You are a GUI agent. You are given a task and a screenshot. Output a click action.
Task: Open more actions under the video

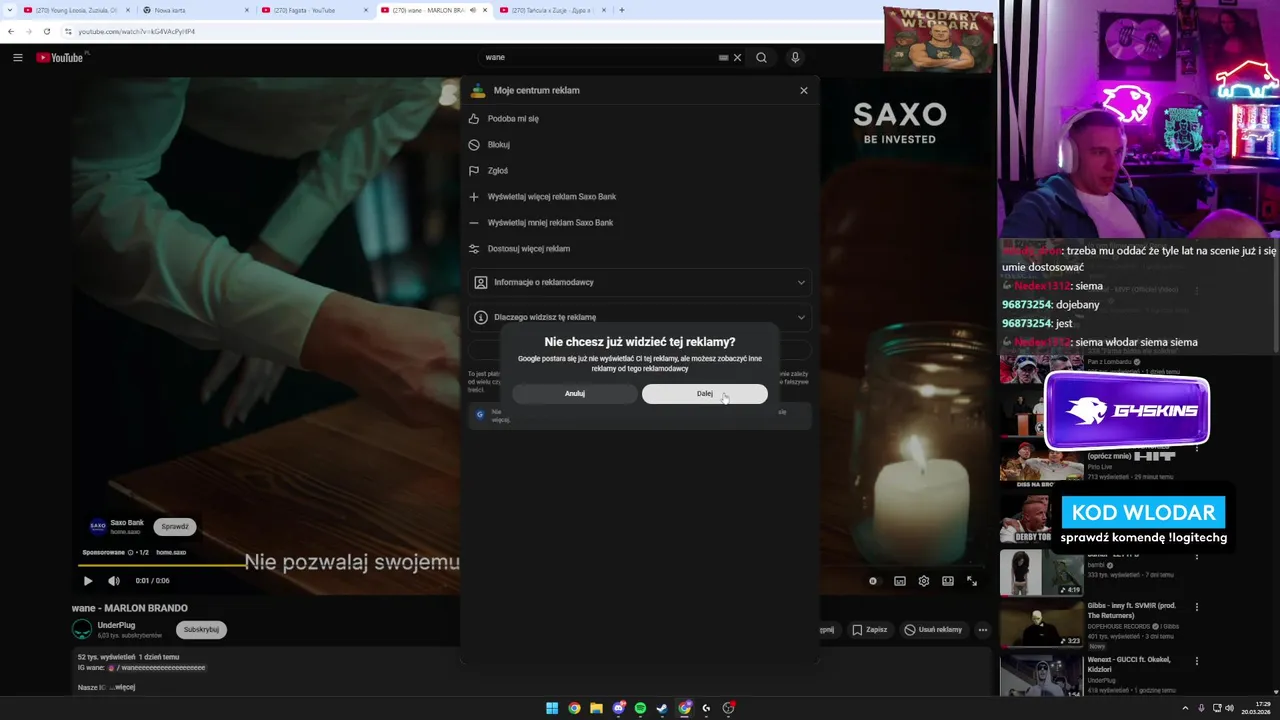[x=983, y=630]
